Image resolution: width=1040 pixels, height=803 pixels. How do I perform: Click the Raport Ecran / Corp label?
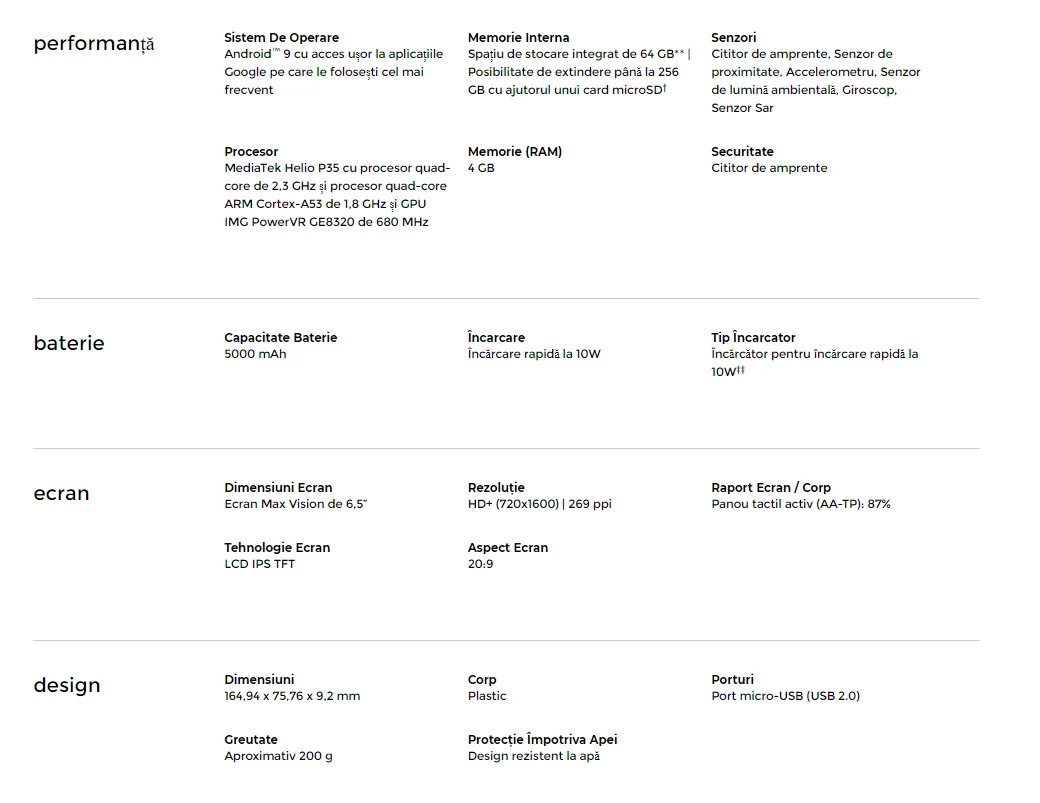pos(771,487)
